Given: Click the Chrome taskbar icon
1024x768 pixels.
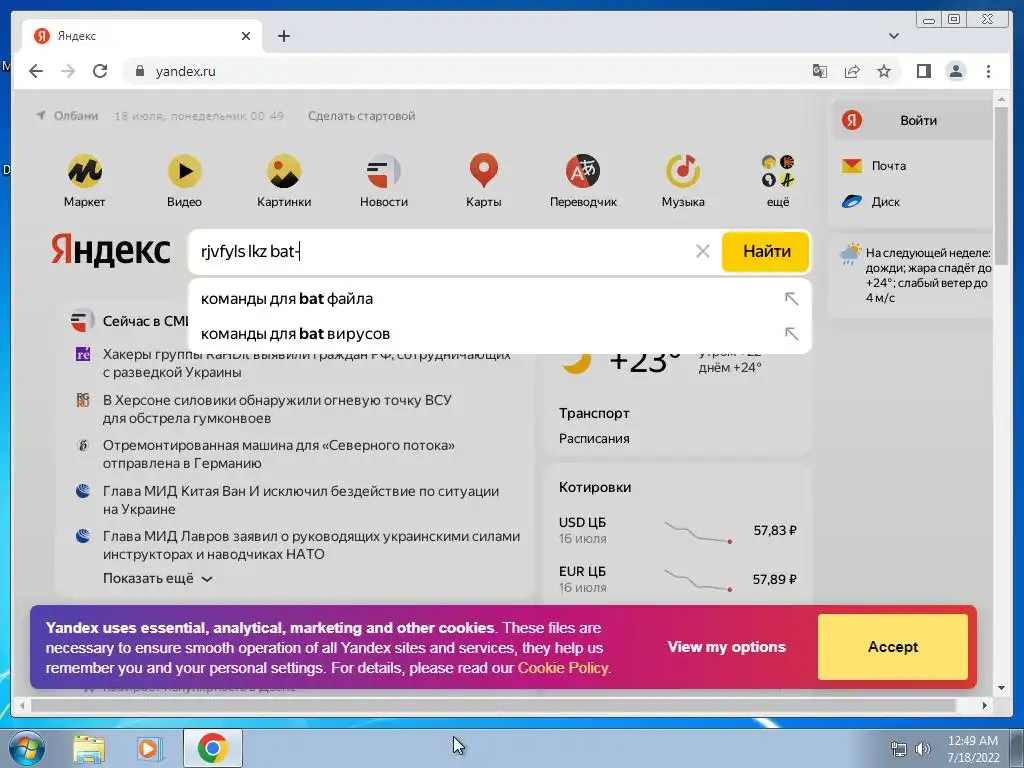Looking at the screenshot, I should pyautogui.click(x=212, y=748).
